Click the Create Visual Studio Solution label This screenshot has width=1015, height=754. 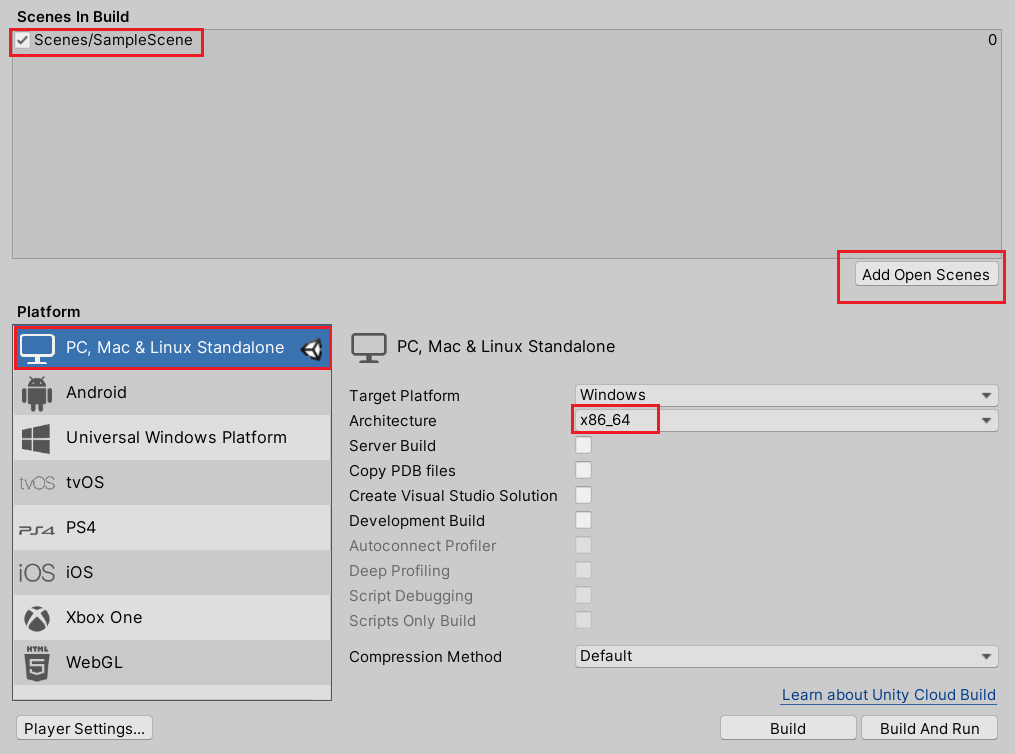coord(453,496)
